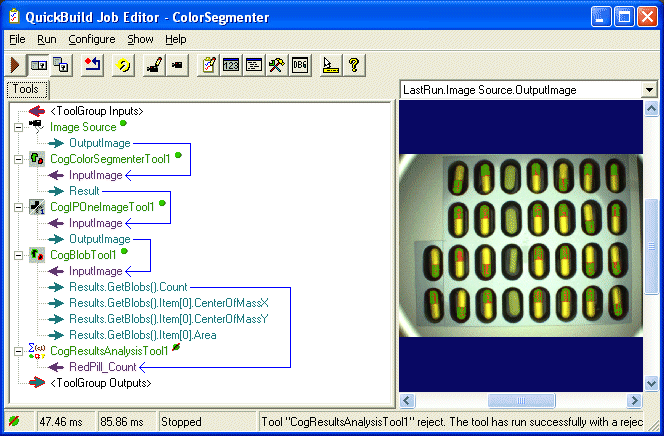Screen dimensions: 664x436
Task: Click the 123 window toolbar icon
Action: tap(231, 65)
